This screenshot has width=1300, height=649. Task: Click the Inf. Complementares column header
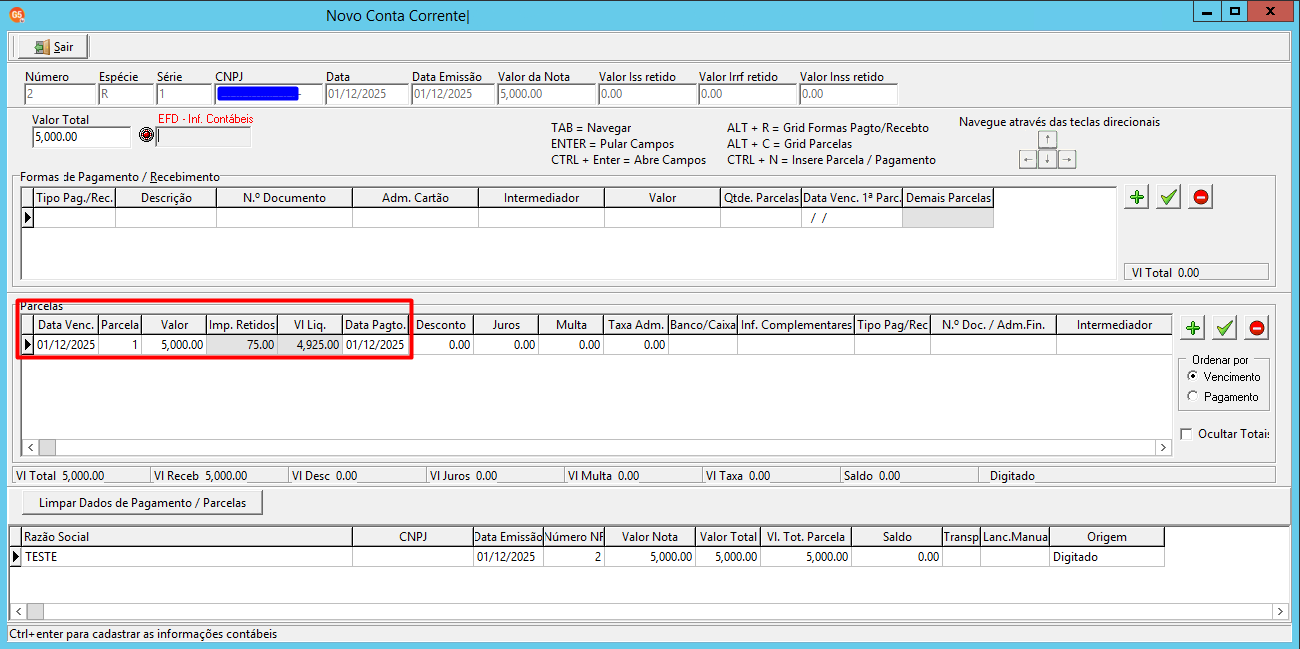[x=796, y=325]
